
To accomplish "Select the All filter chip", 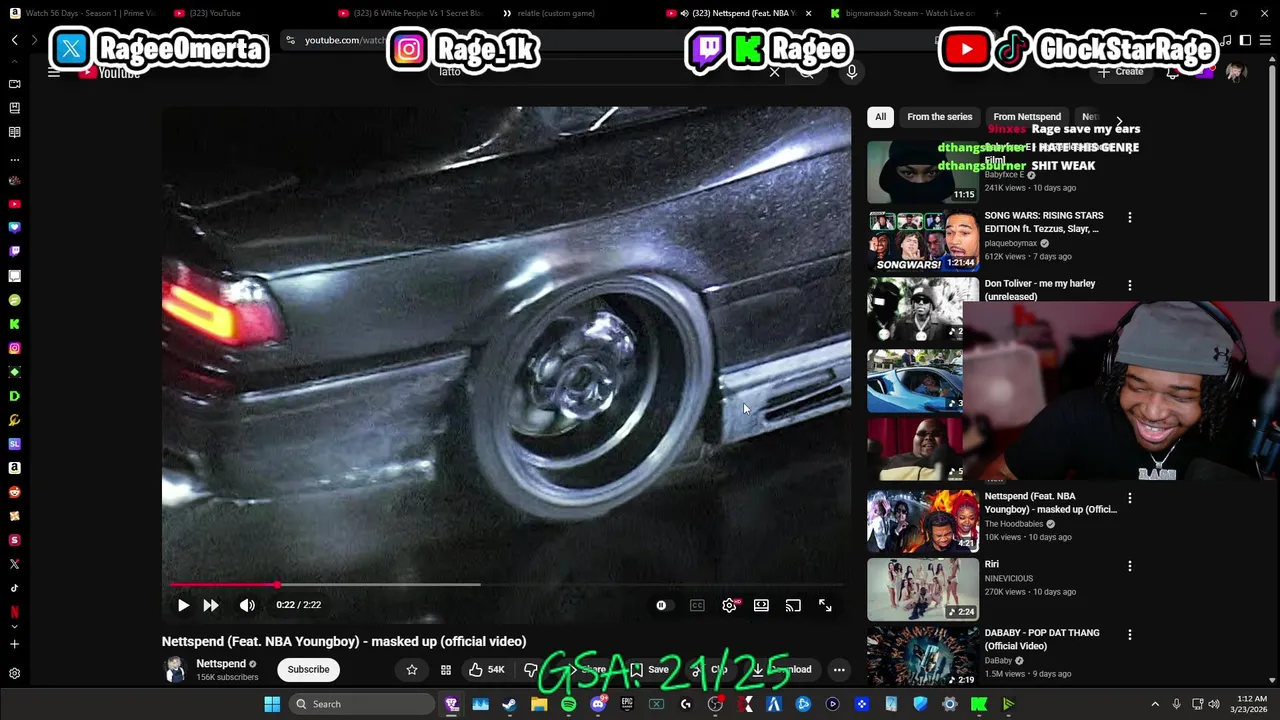I will pyautogui.click(x=880, y=117).
